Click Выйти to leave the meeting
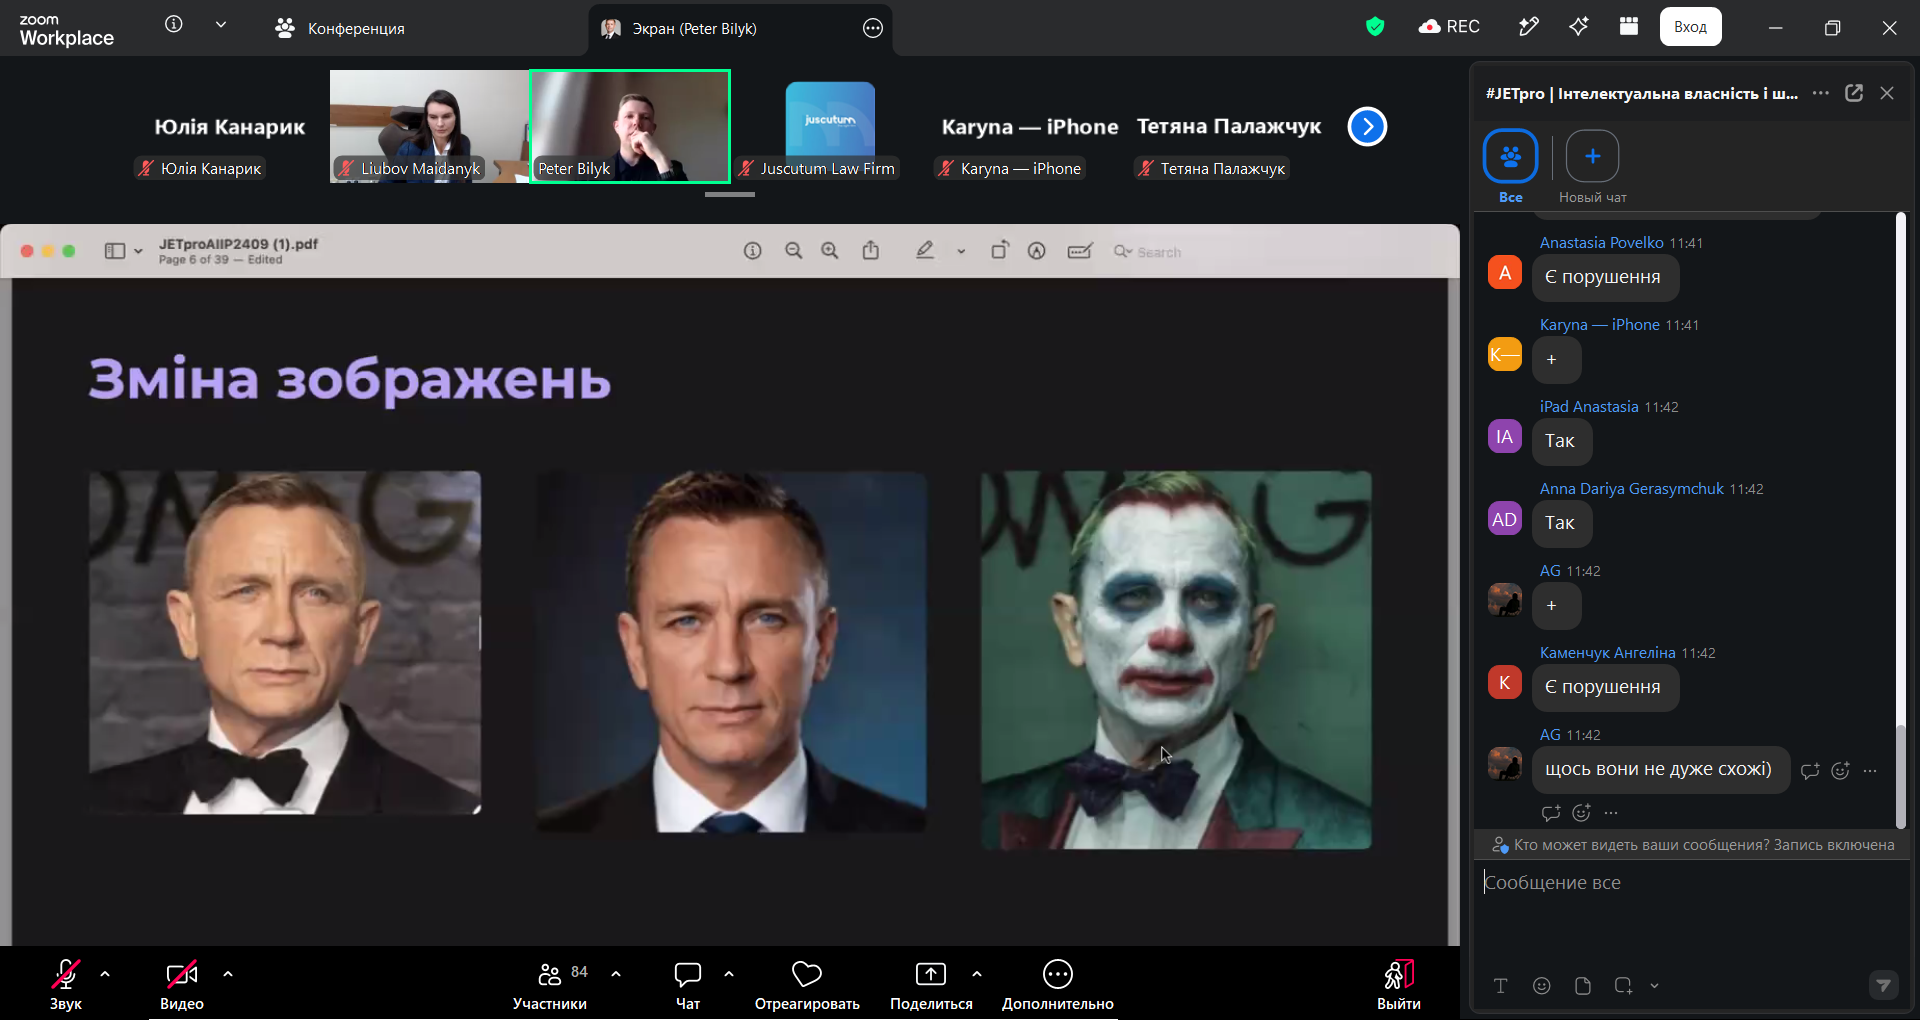Viewport: 1920px width, 1020px height. click(1398, 984)
